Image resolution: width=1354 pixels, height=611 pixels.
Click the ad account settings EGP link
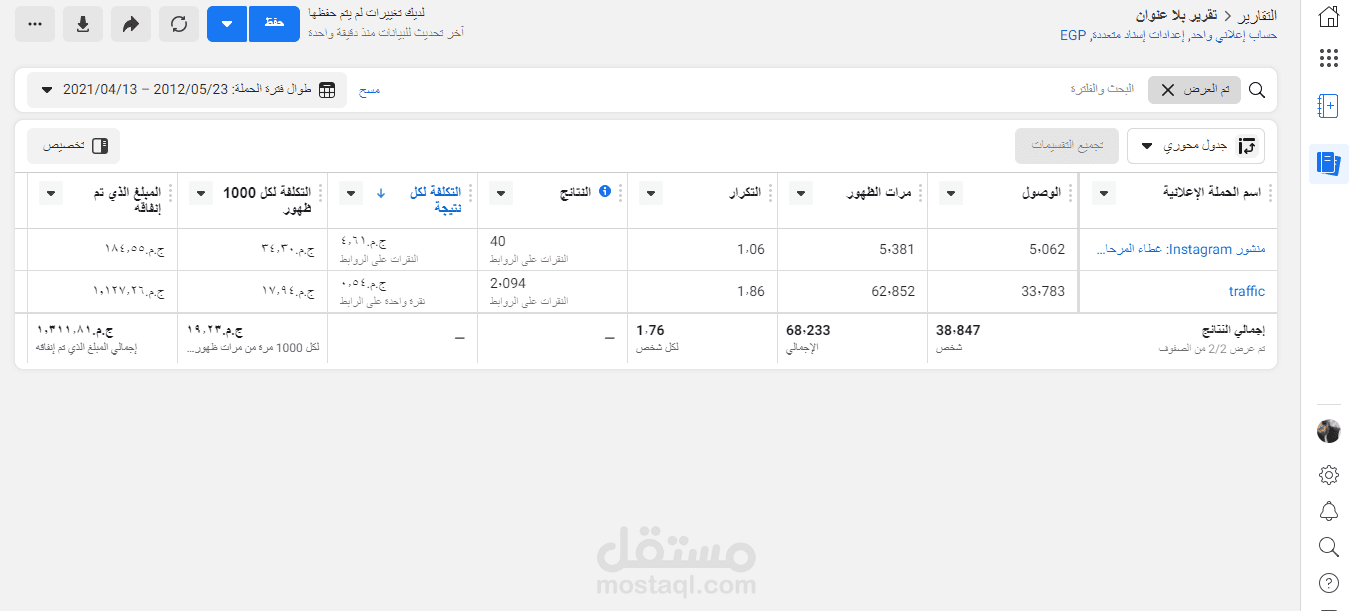click(1168, 35)
